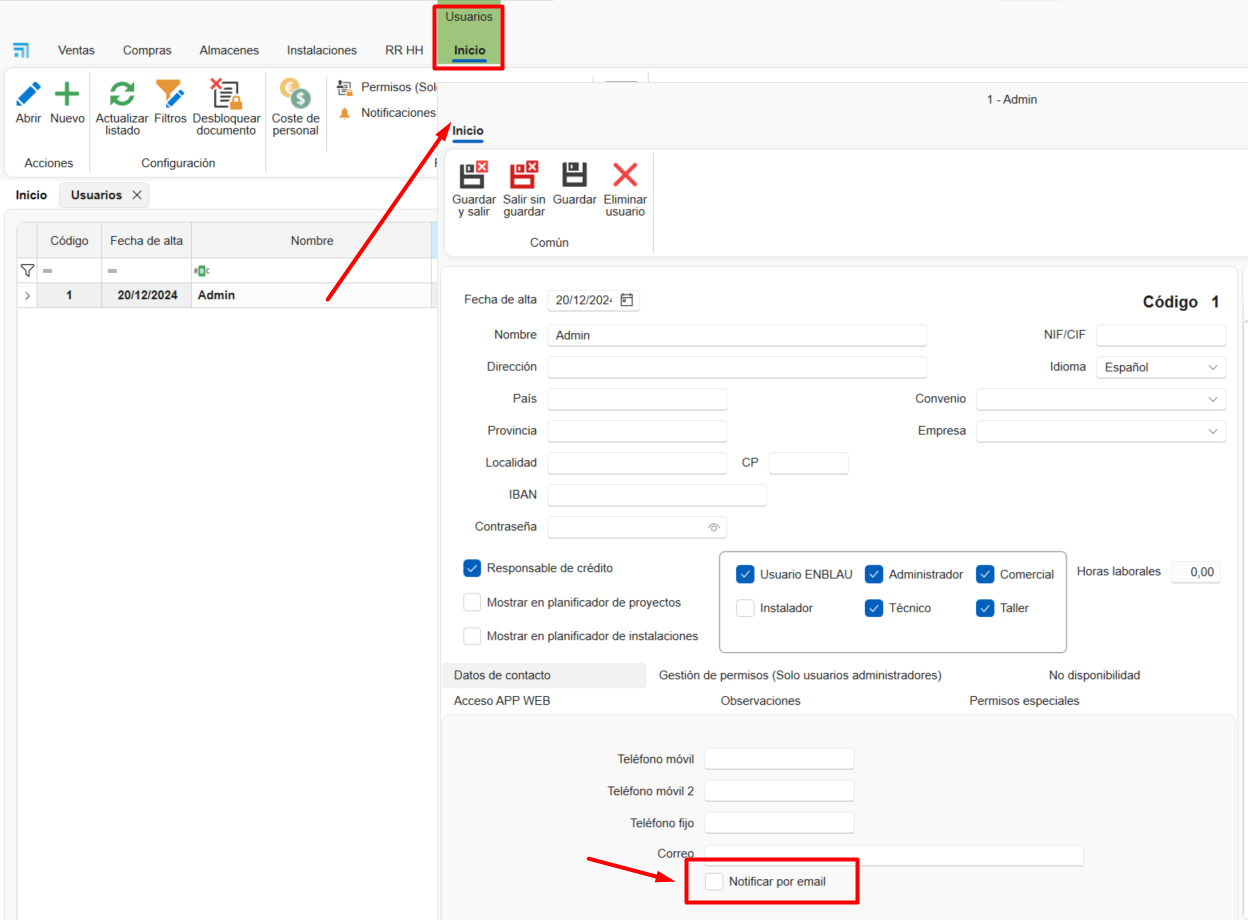Open the Ventas menu

pos(76,50)
